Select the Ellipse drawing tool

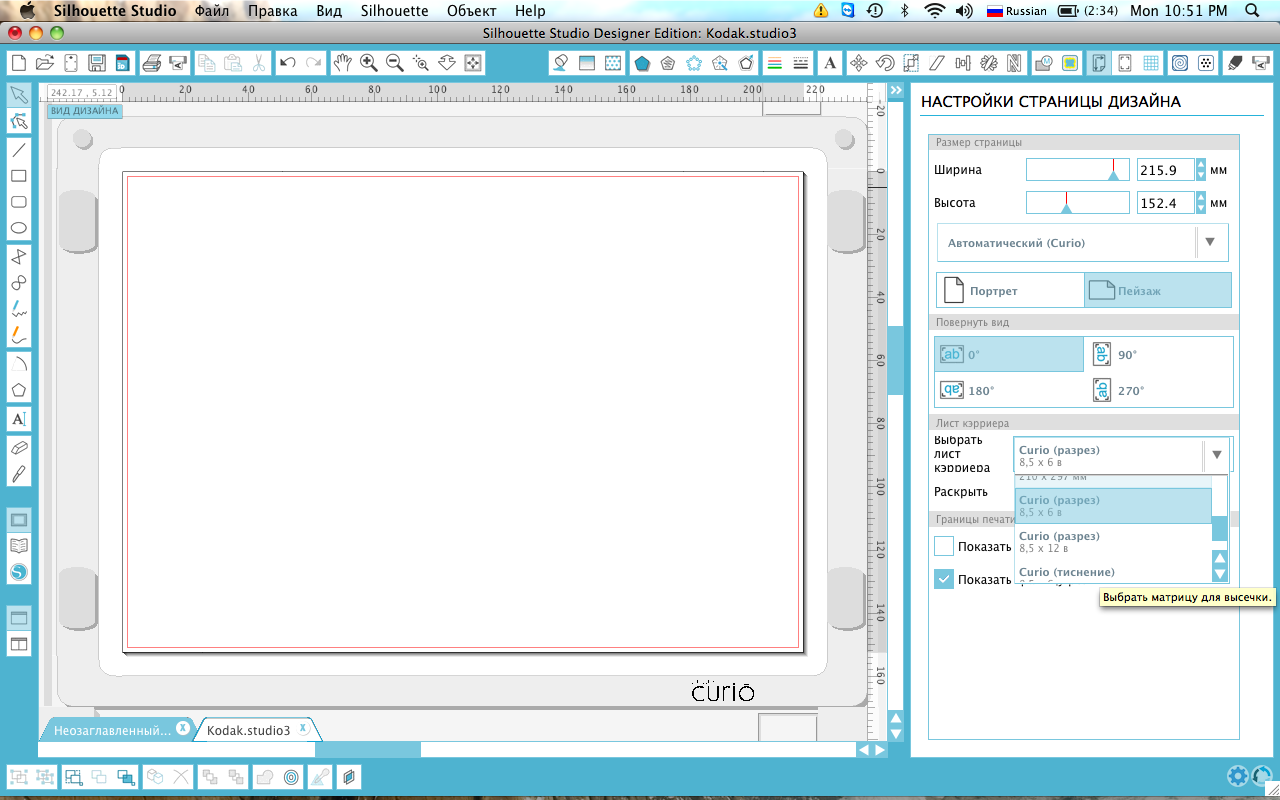point(18,228)
